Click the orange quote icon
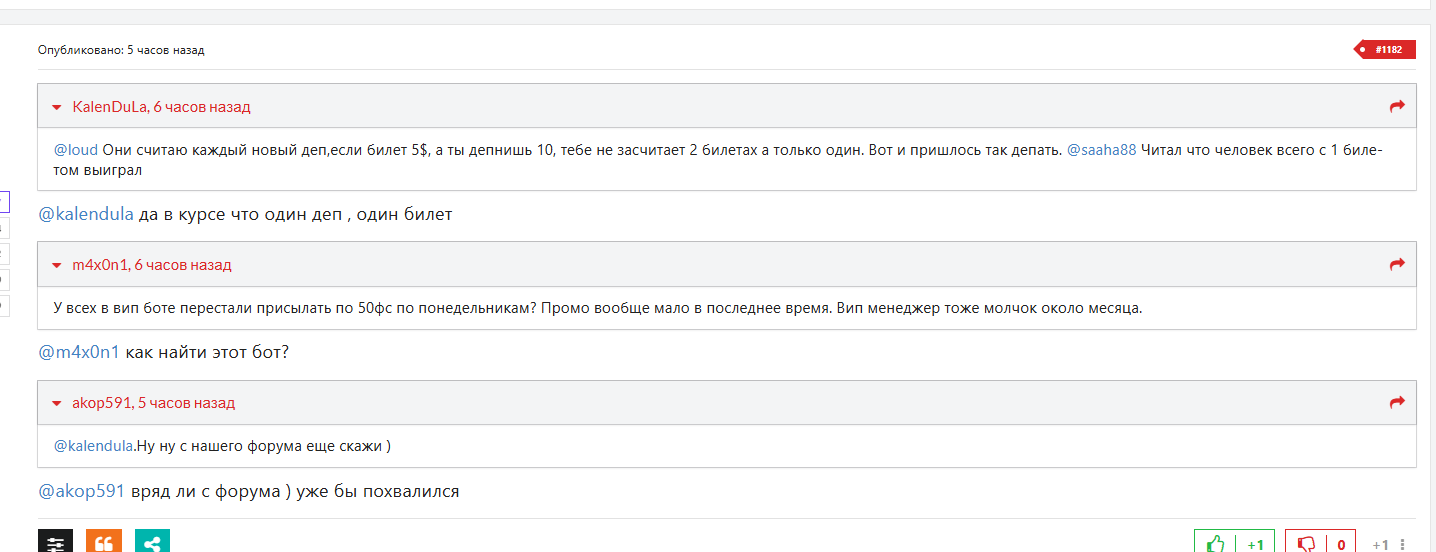 click(103, 543)
